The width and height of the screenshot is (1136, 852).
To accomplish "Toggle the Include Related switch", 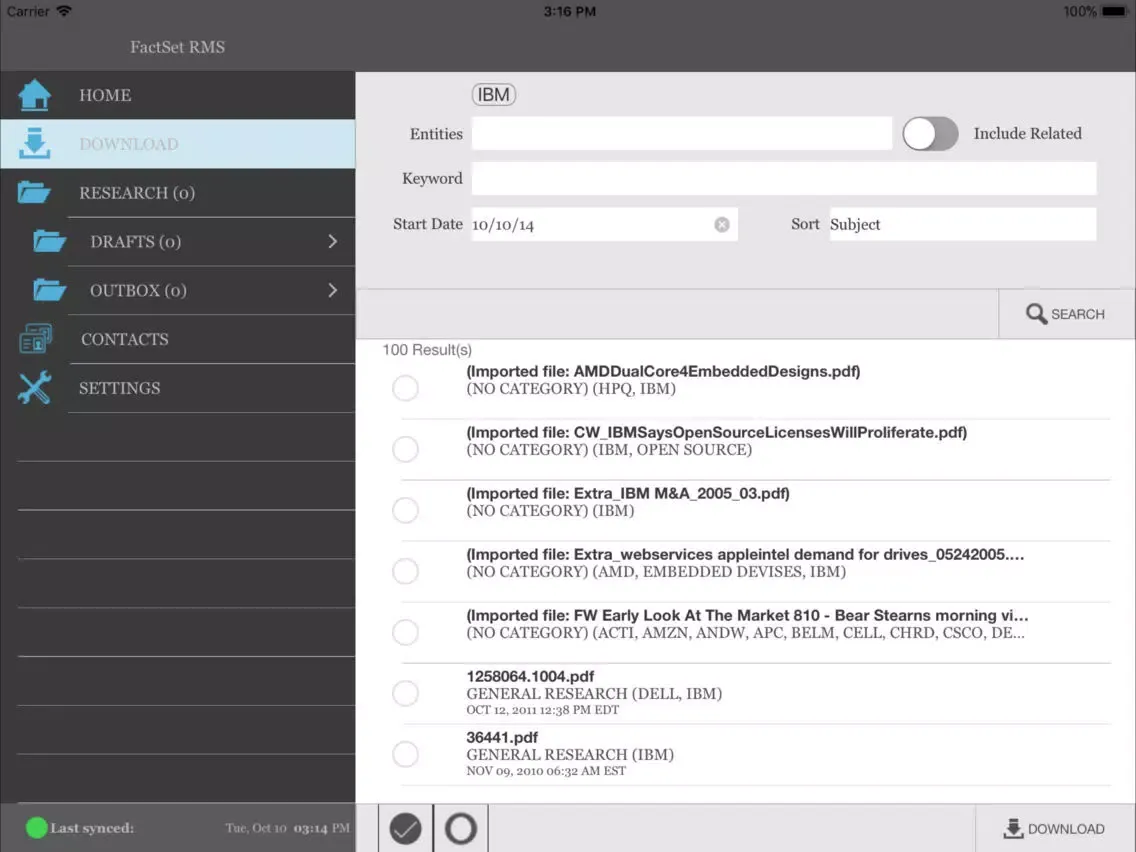I will (930, 134).
